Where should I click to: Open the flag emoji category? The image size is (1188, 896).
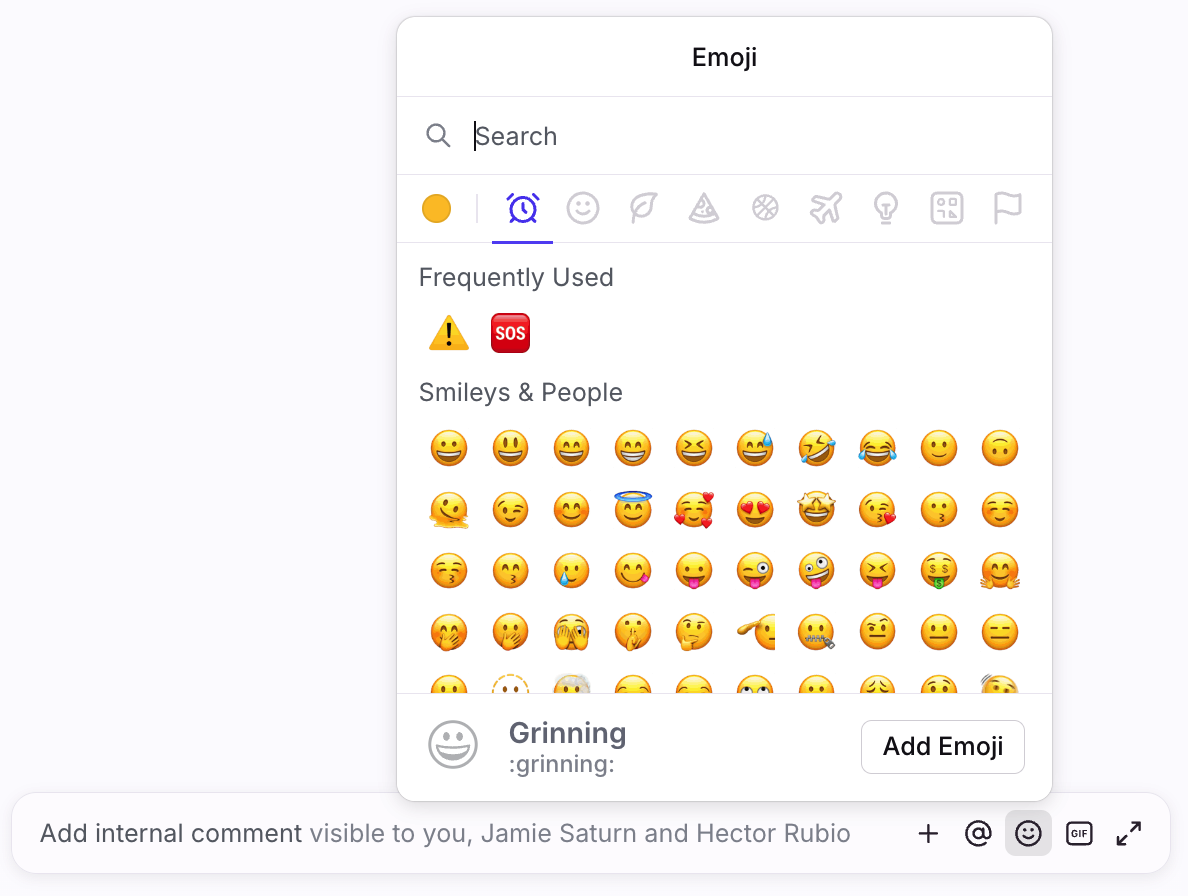point(1007,209)
